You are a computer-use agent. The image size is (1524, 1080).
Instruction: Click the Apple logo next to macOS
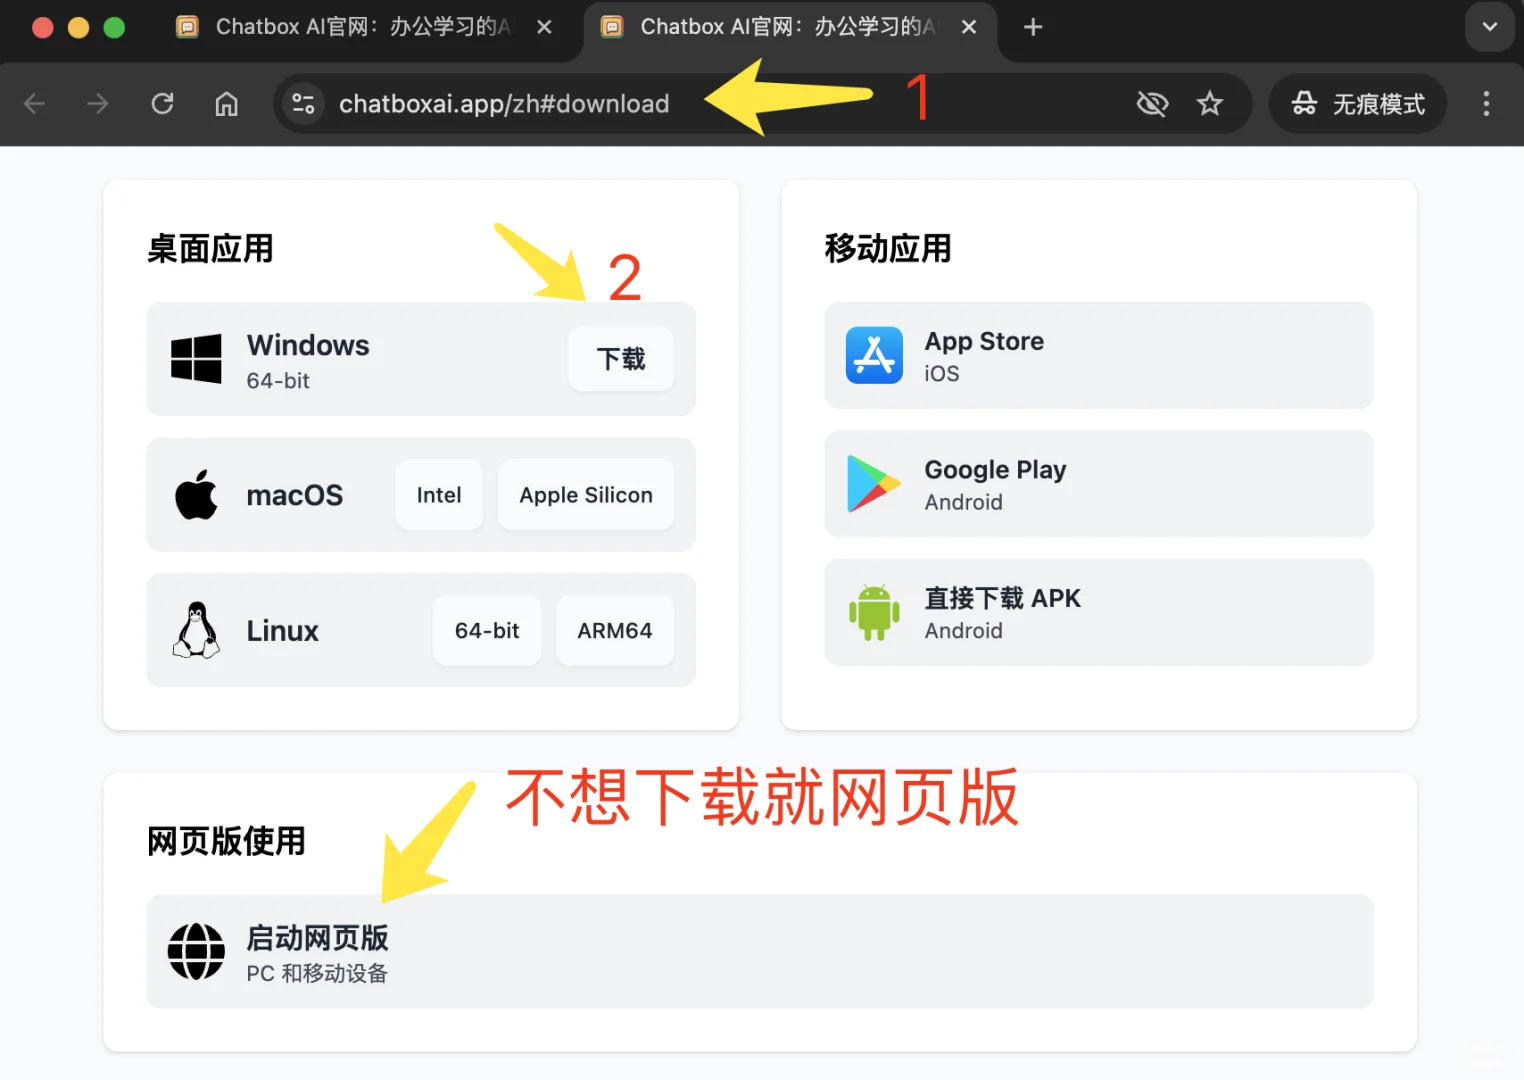point(195,494)
